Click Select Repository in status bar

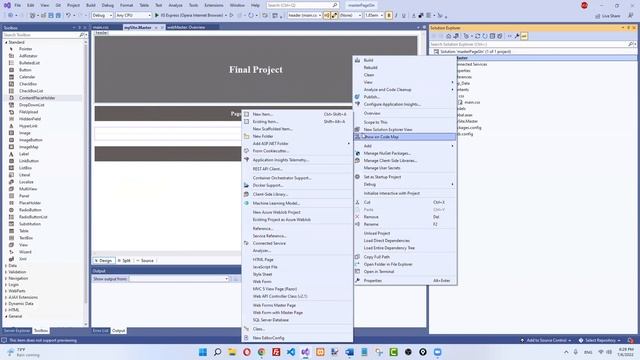pos(600,340)
